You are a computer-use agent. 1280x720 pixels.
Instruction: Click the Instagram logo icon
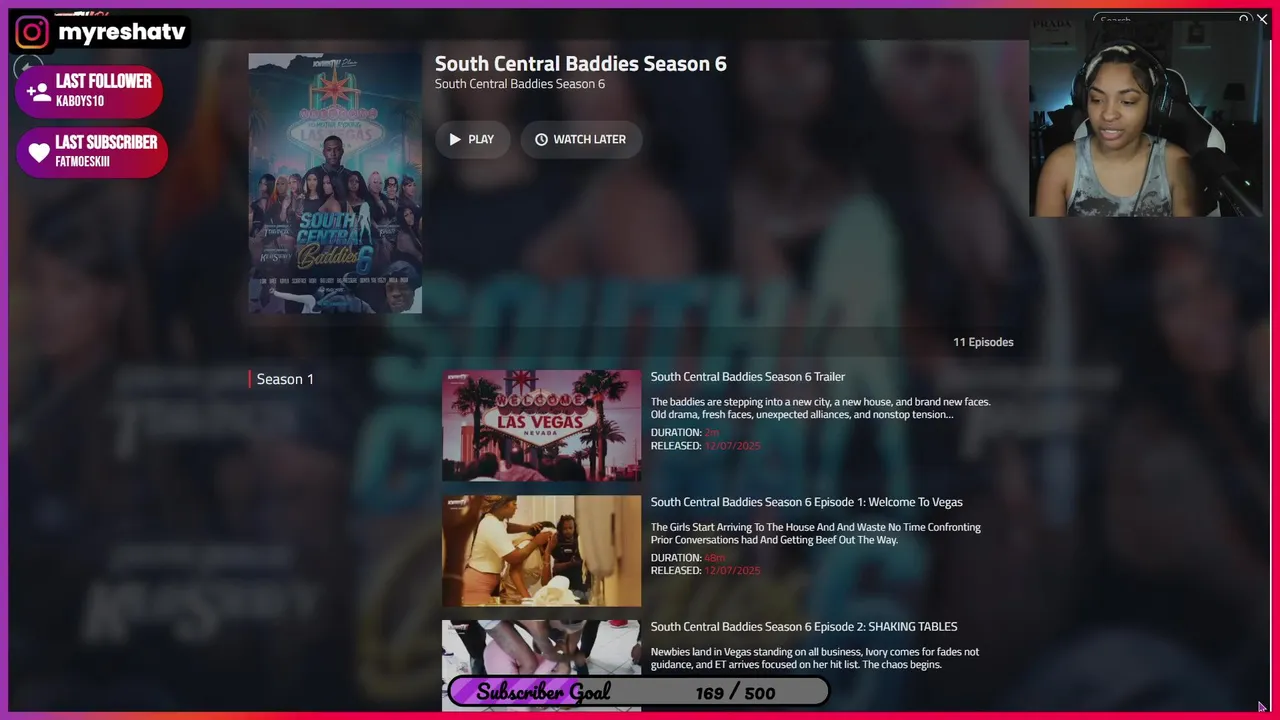31,32
